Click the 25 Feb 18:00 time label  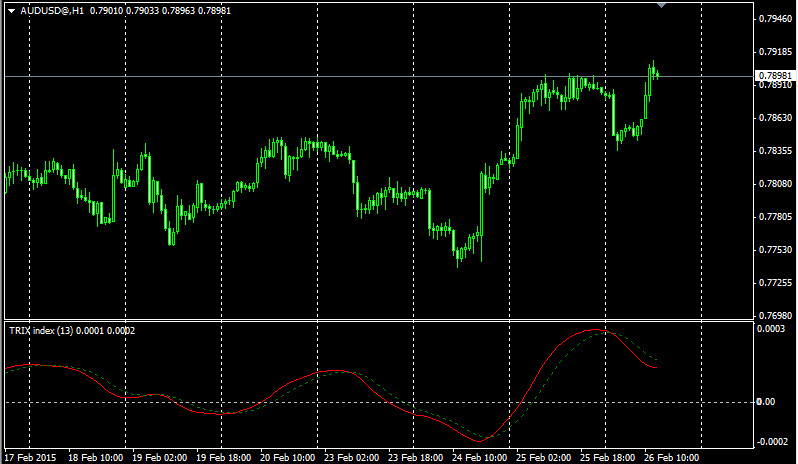pos(608,457)
